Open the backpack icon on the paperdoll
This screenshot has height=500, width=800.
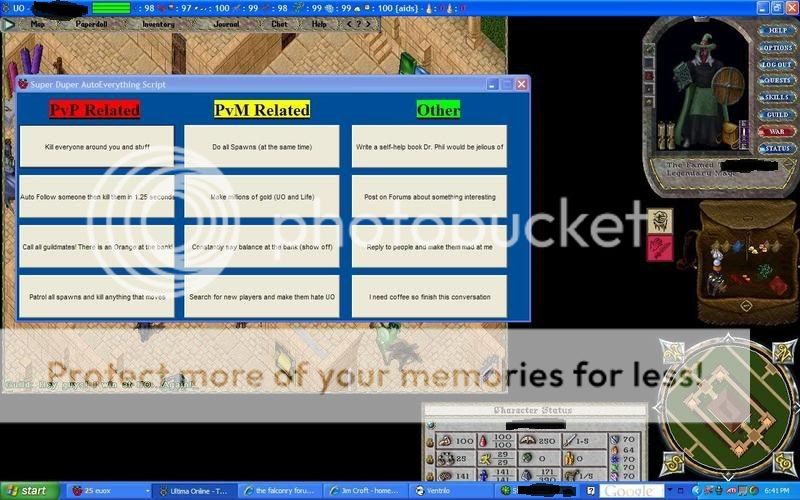[x=731, y=135]
